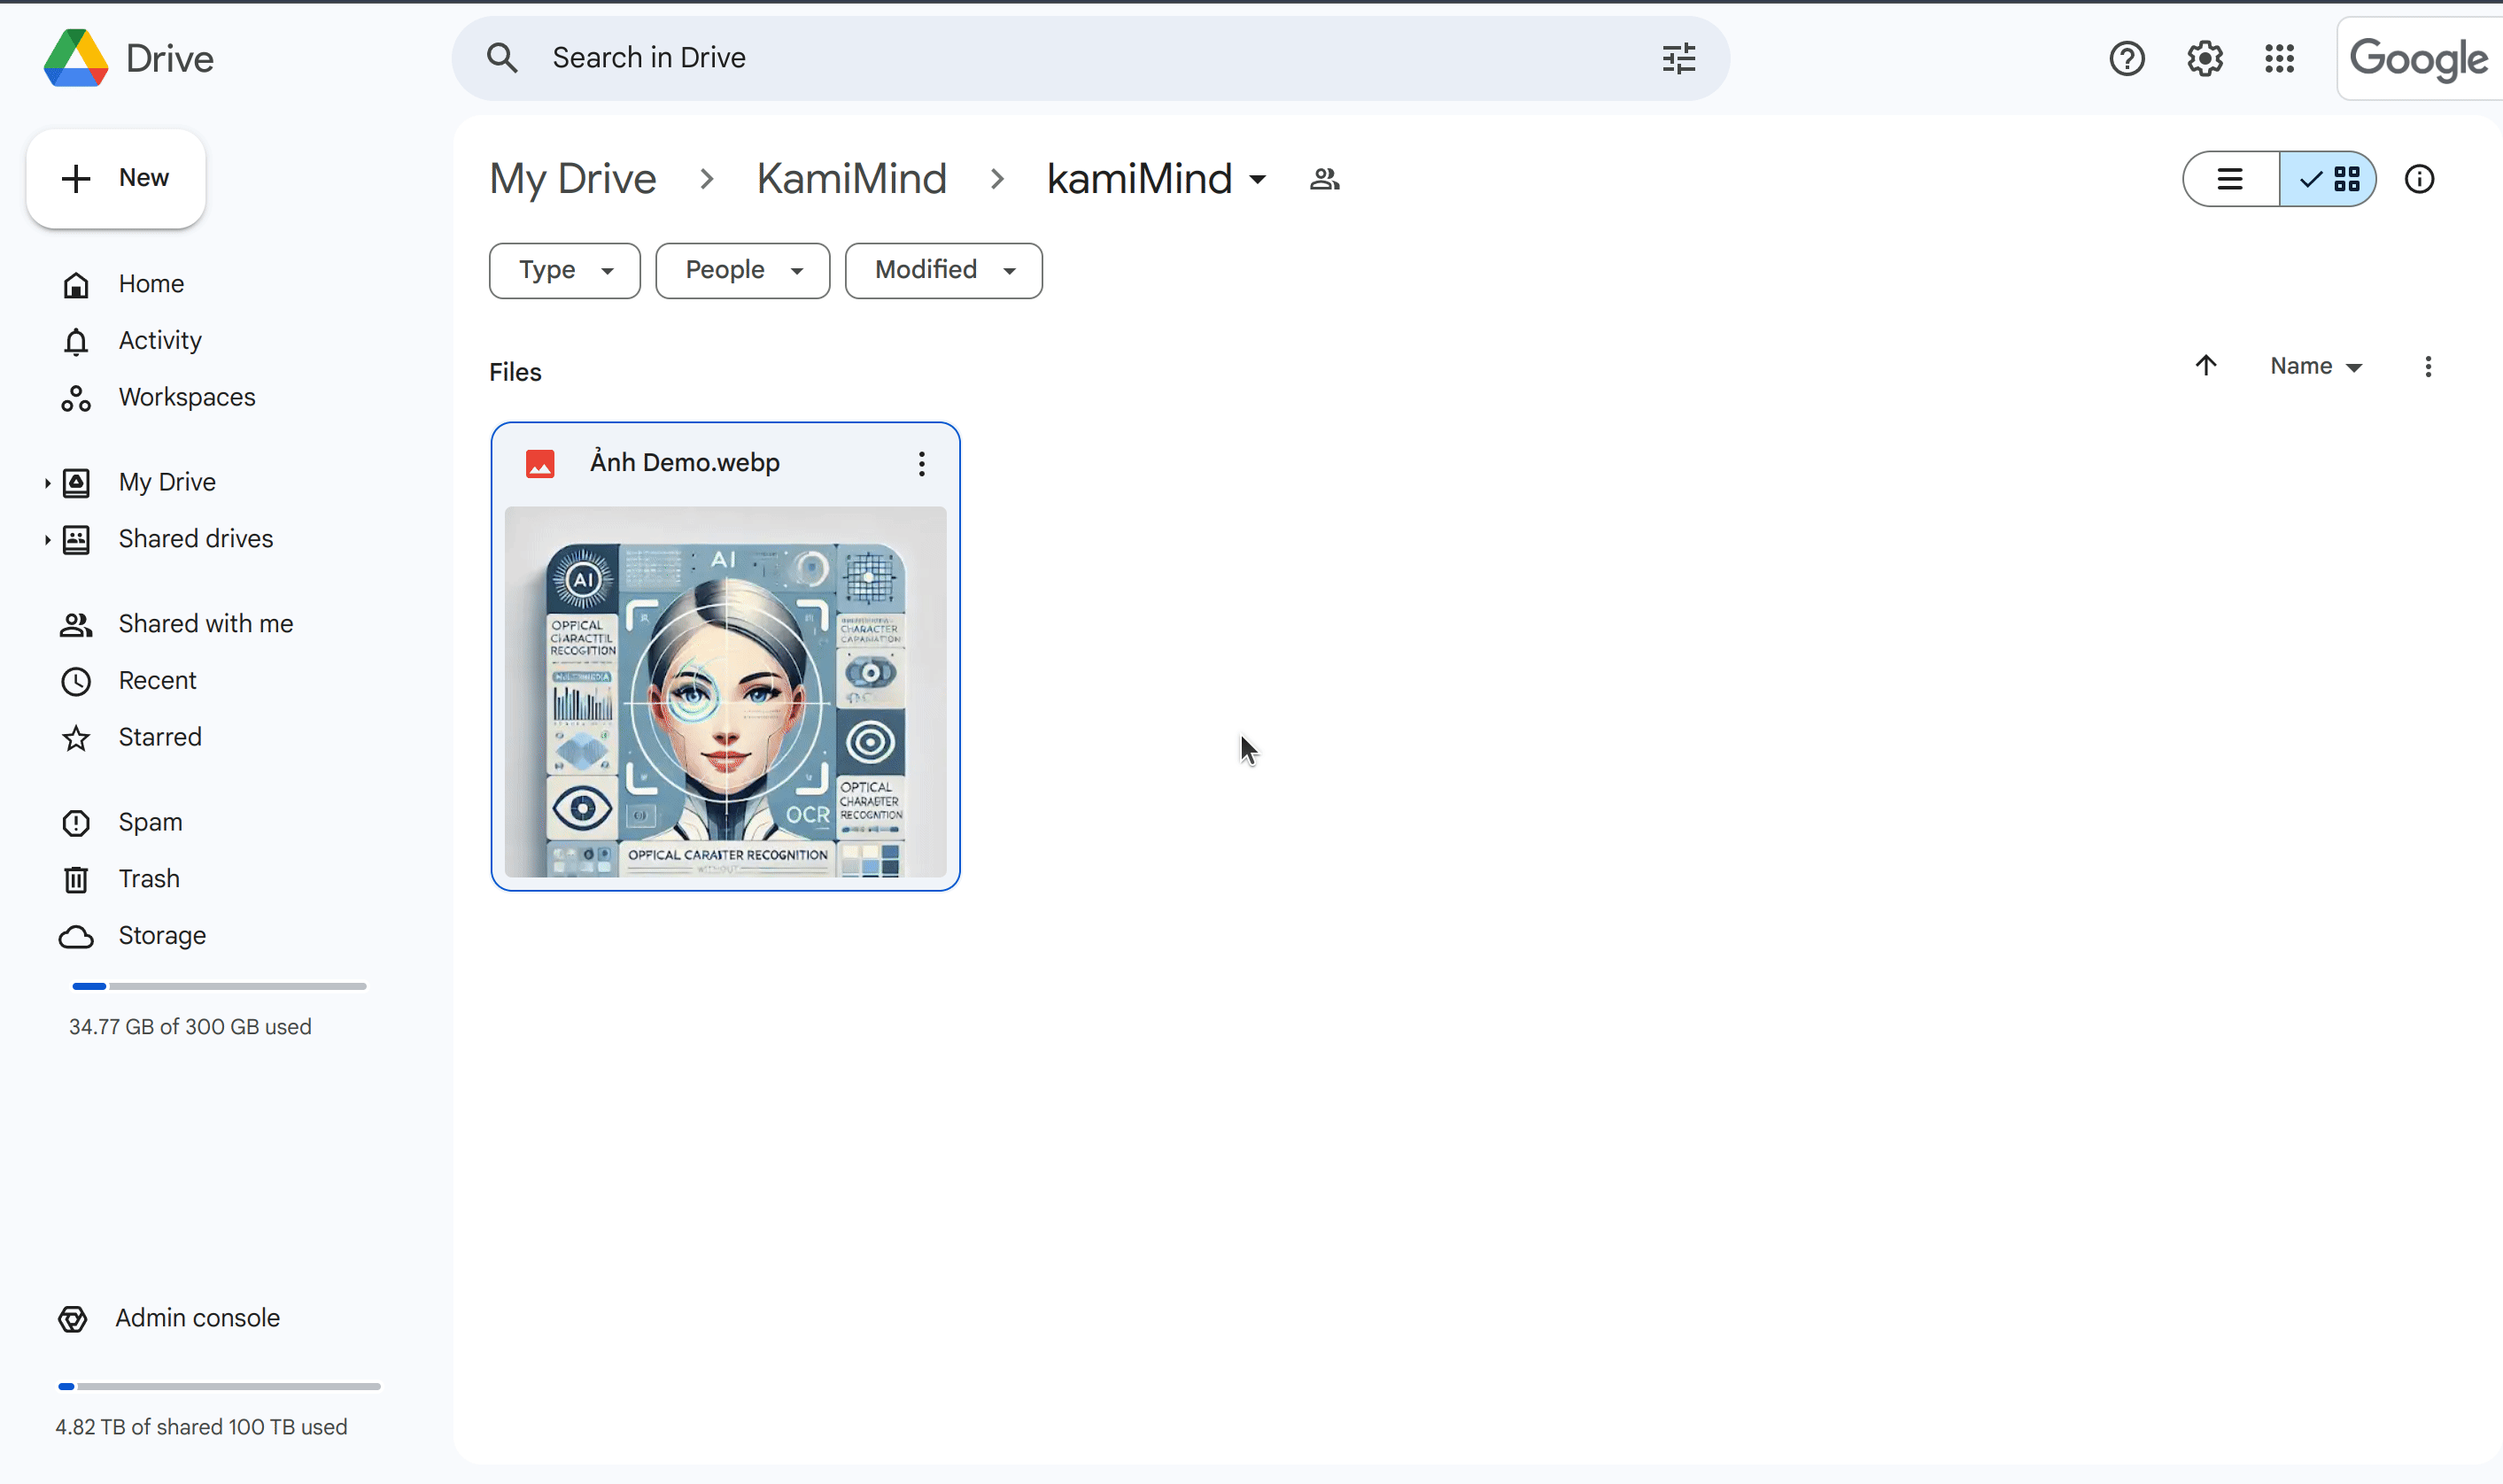Open the Settings gear icon
The image size is (2503, 1484).
point(2204,58)
